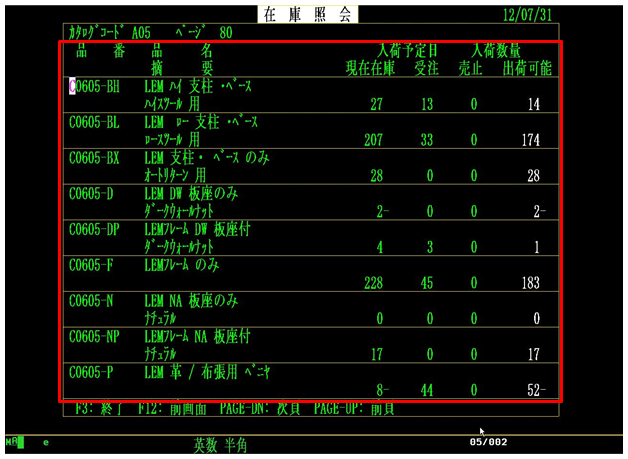The height and width of the screenshot is (459, 628).
Task: Select item code C0605-N
Action: click(x=91, y=301)
